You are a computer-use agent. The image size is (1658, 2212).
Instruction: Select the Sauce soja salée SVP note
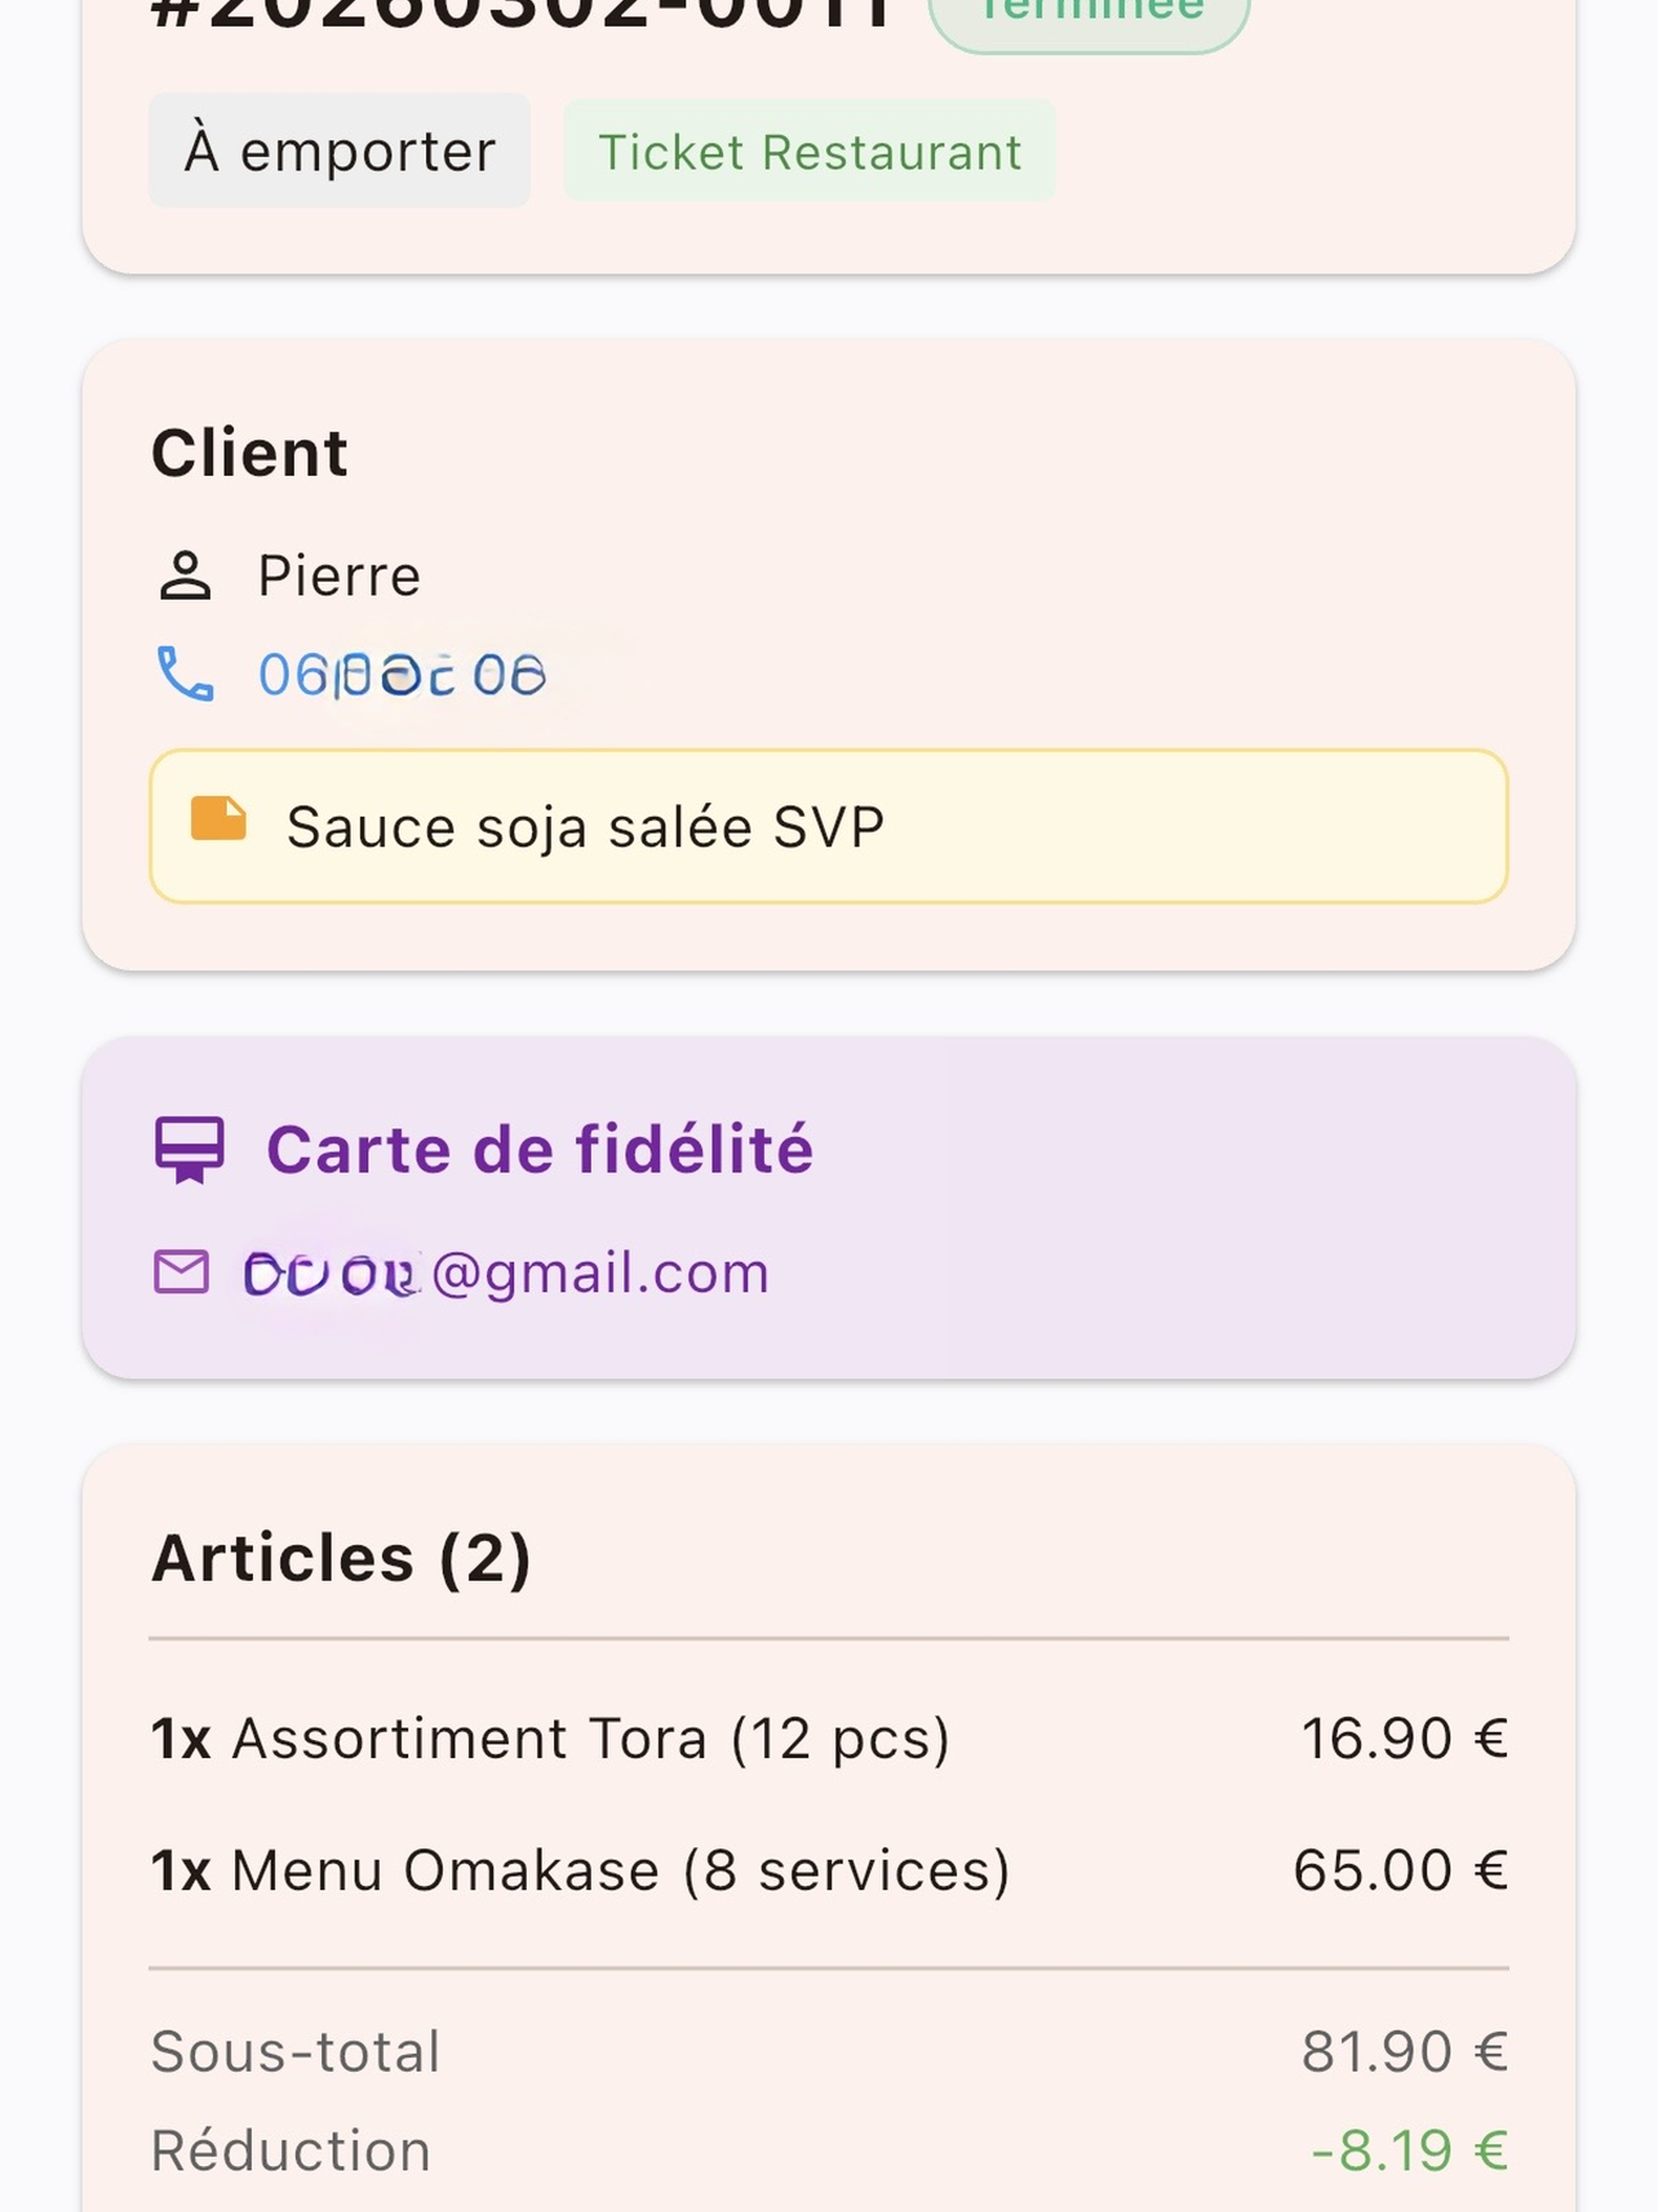[829, 826]
